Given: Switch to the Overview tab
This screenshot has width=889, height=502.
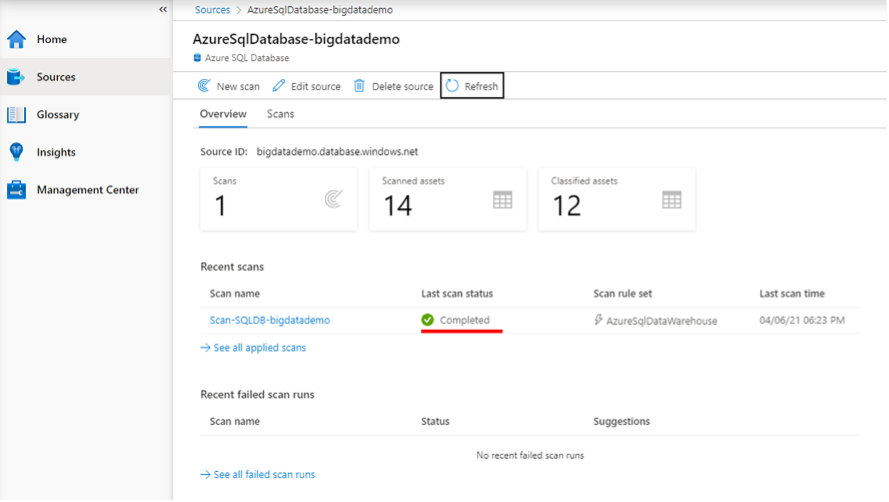Looking at the screenshot, I should (223, 114).
